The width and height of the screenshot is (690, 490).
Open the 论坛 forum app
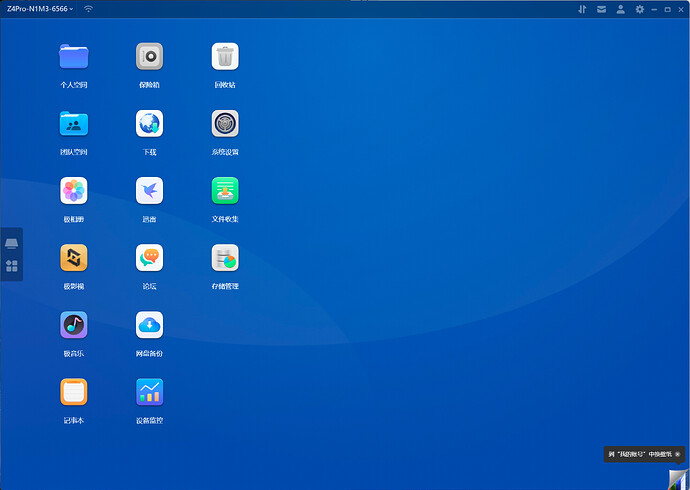149,258
